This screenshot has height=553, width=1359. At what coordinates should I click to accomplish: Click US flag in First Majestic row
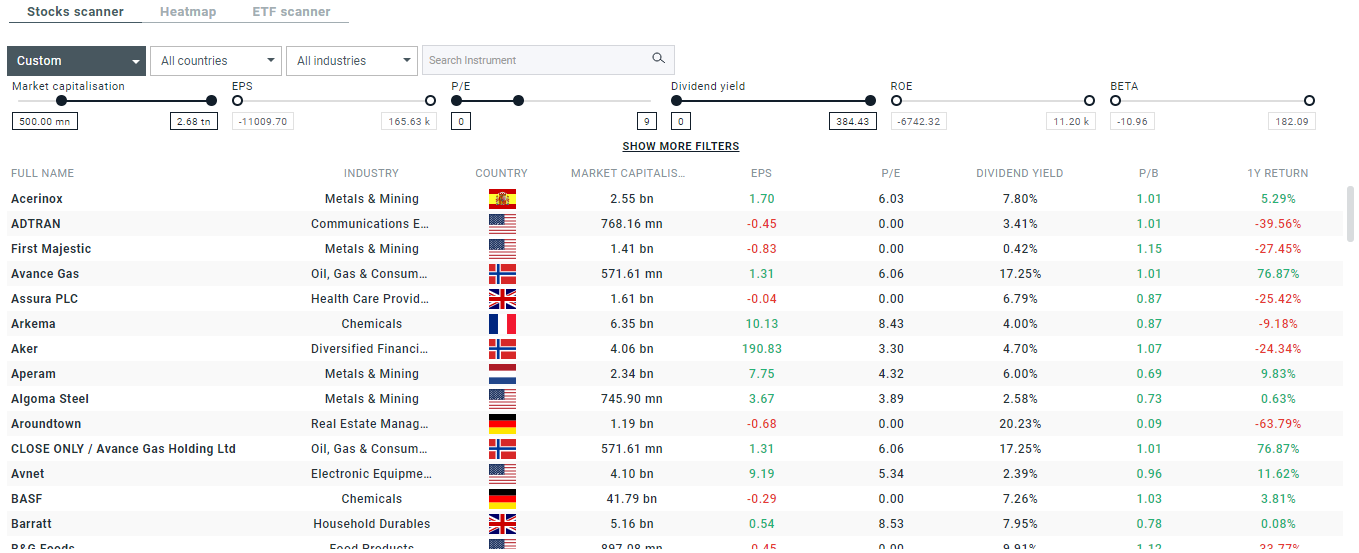point(502,249)
